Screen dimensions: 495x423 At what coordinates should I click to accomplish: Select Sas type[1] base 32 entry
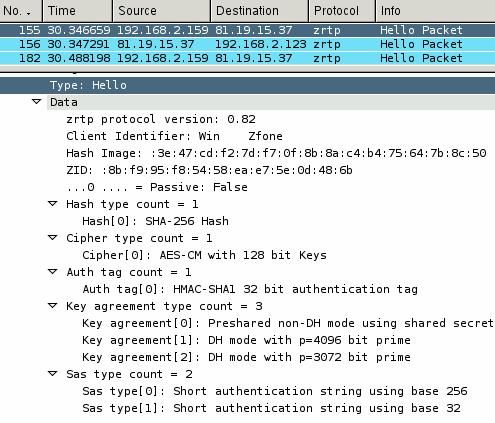(272, 408)
